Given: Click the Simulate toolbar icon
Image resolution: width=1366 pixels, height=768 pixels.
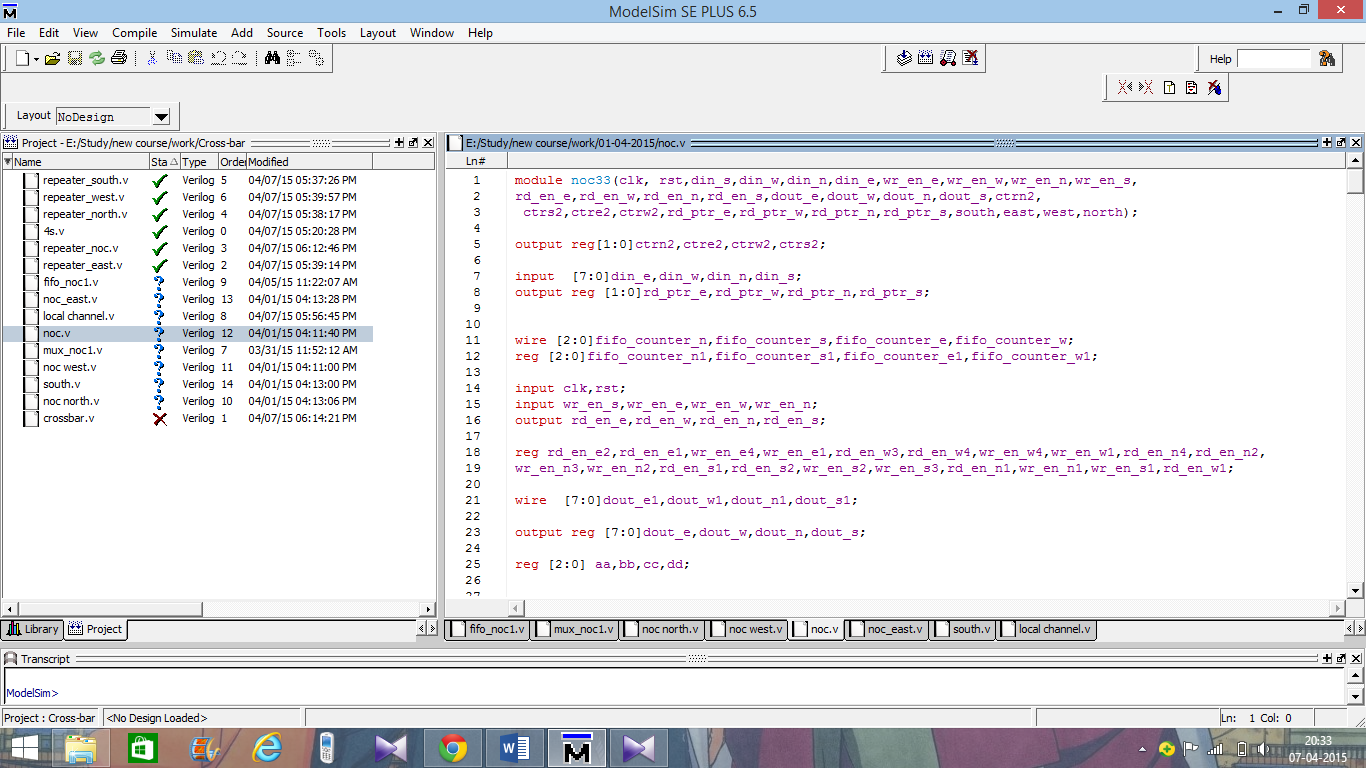Looking at the screenshot, I should [948, 59].
